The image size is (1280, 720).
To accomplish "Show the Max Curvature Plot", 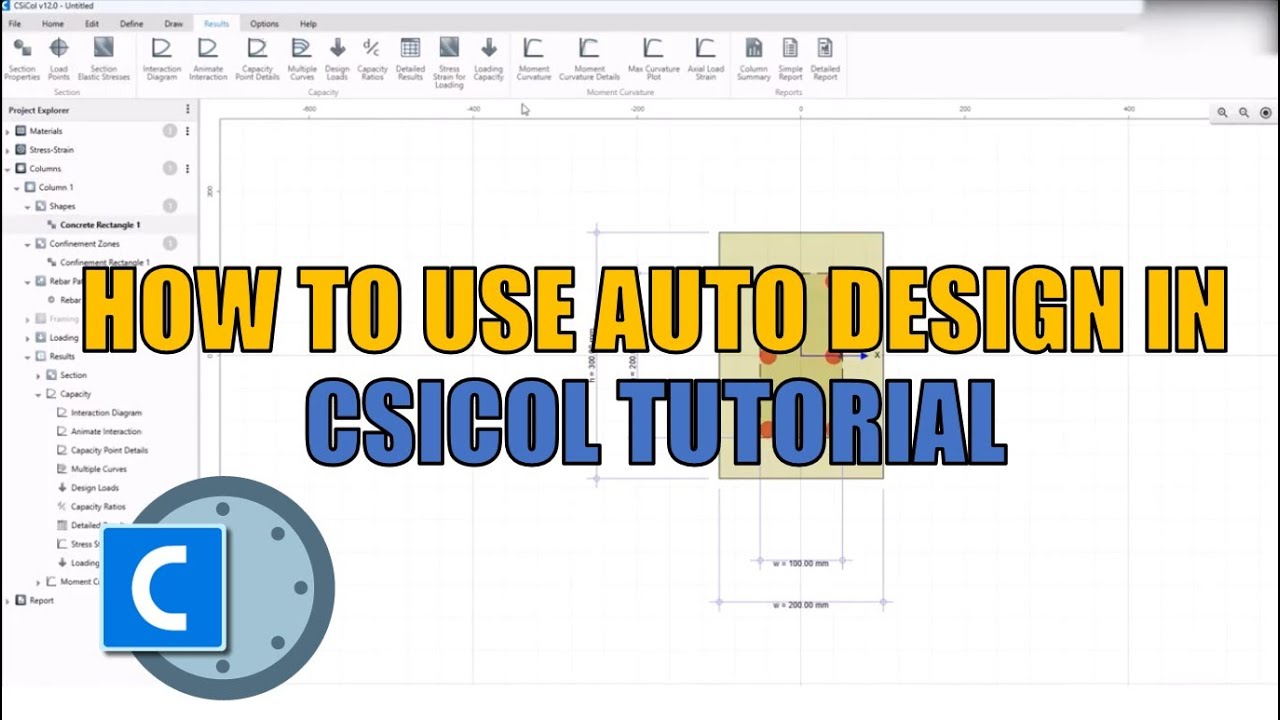I will tap(653, 59).
